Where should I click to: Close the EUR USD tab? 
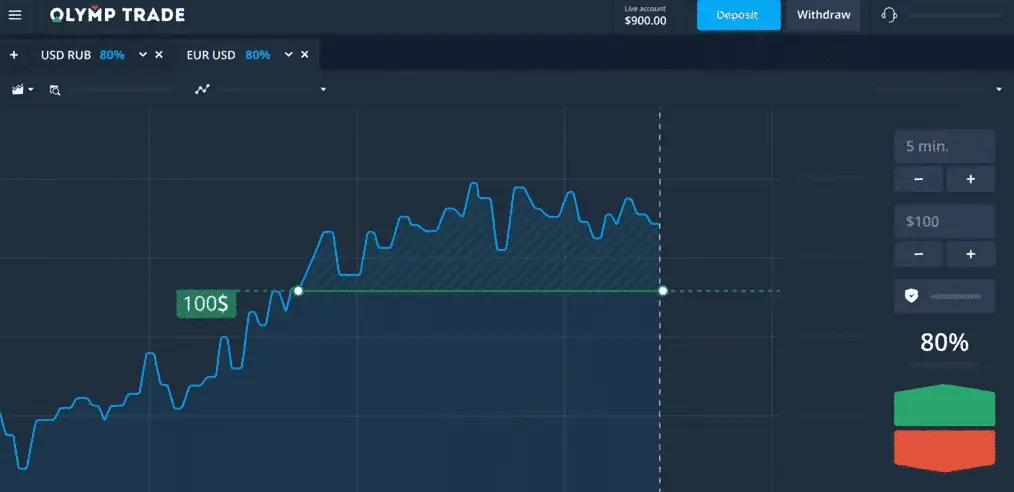pyautogui.click(x=305, y=55)
